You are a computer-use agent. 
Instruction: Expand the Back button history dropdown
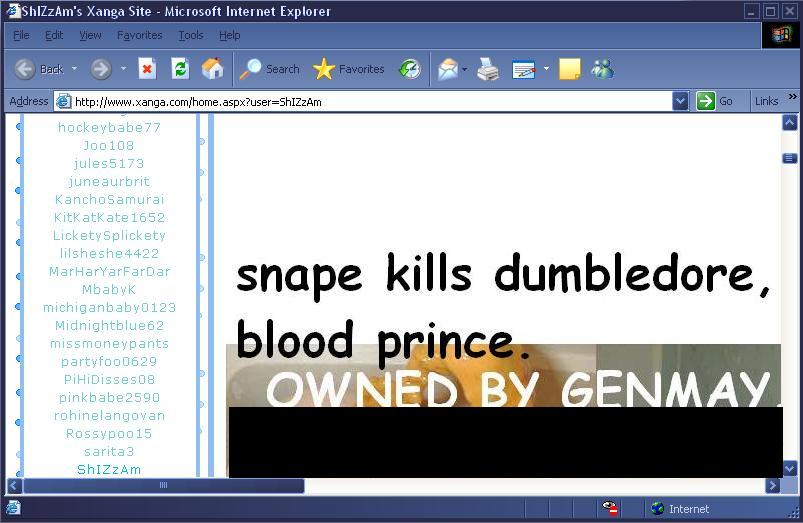pos(74,69)
